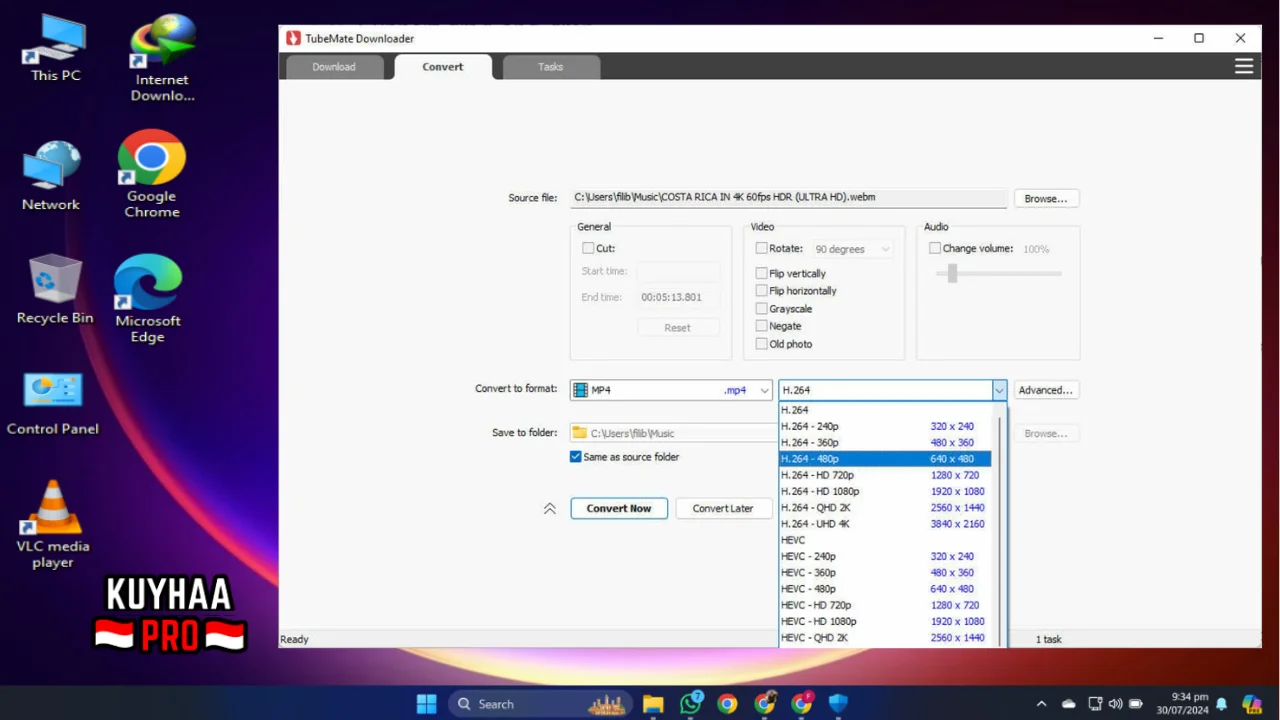The image size is (1280, 720).
Task: Enable the Change volume checkbox
Action: (x=935, y=248)
